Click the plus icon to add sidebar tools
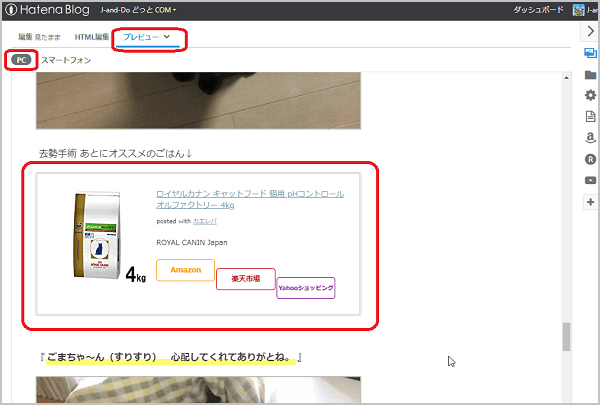 [590, 202]
